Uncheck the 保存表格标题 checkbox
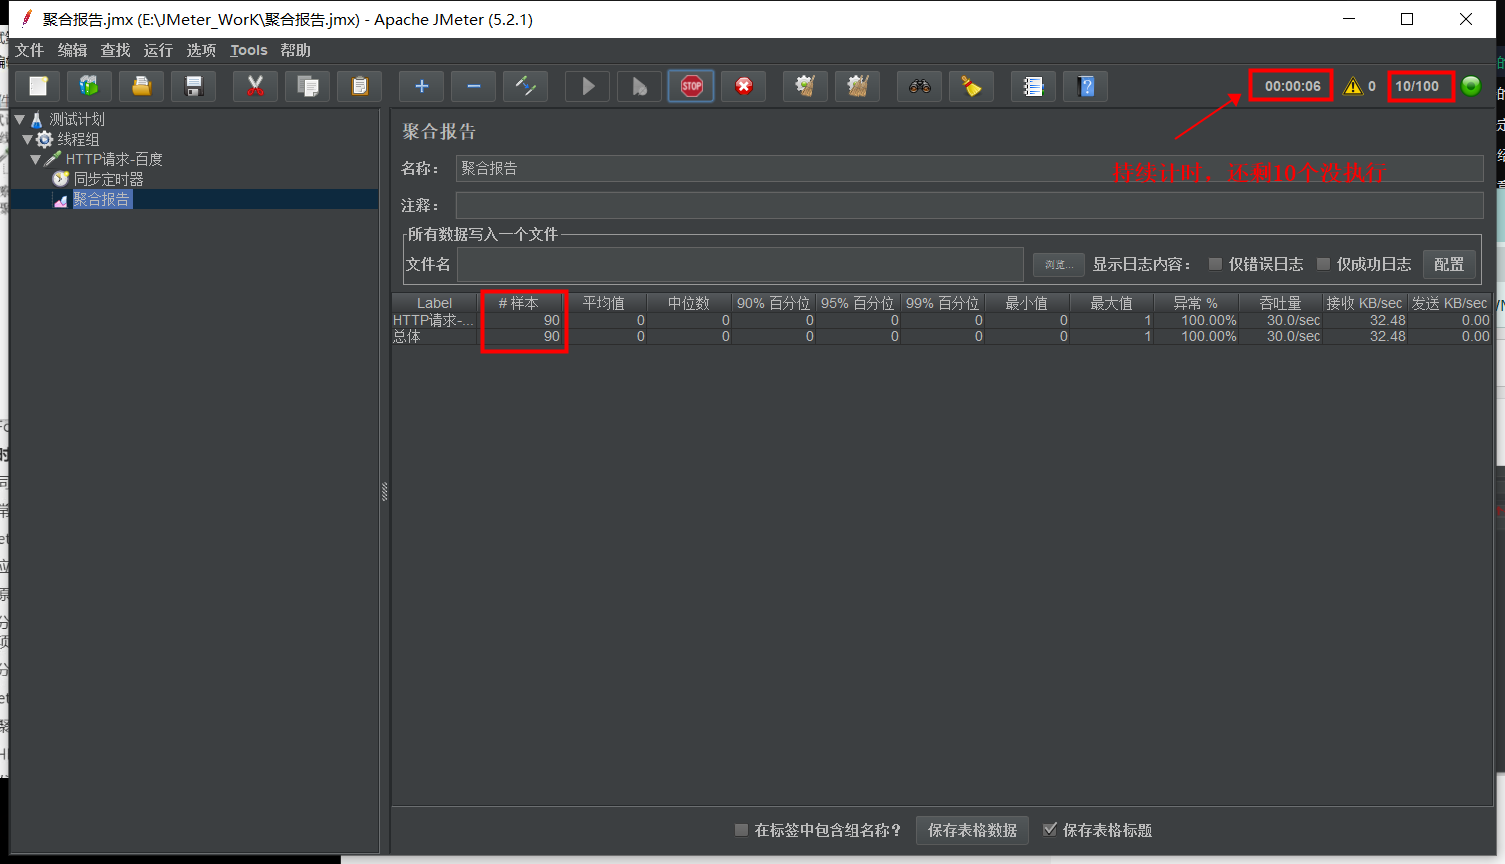The width and height of the screenshot is (1505, 864). pos(1050,830)
